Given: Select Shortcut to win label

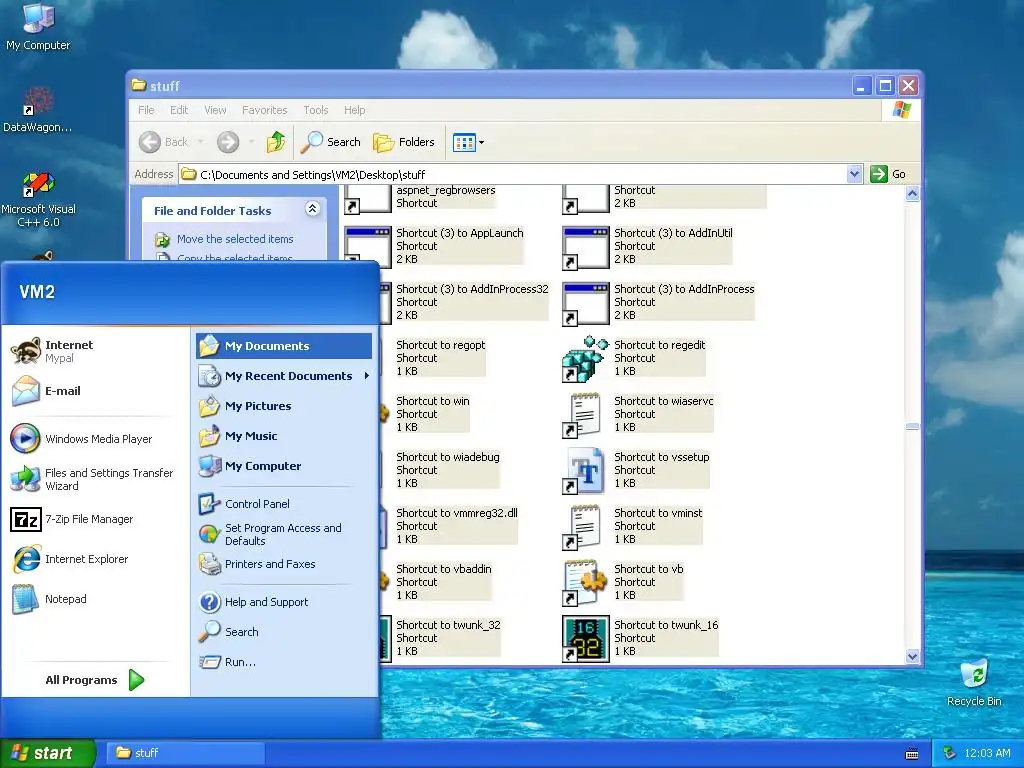Looking at the screenshot, I should [x=432, y=401].
